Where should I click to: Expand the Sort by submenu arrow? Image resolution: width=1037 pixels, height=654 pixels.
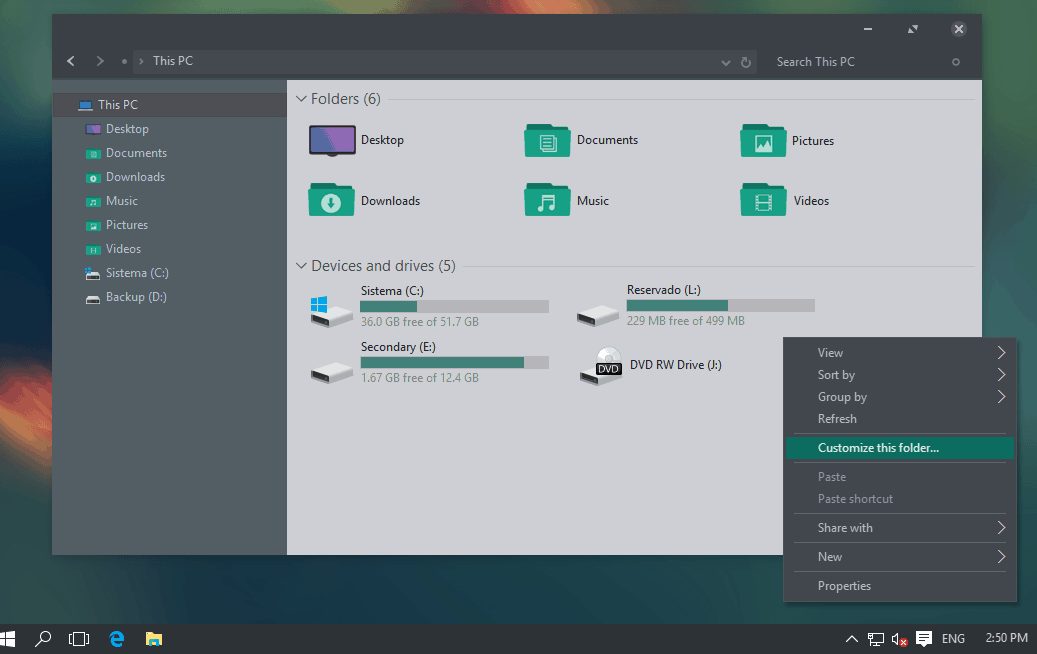1001,374
